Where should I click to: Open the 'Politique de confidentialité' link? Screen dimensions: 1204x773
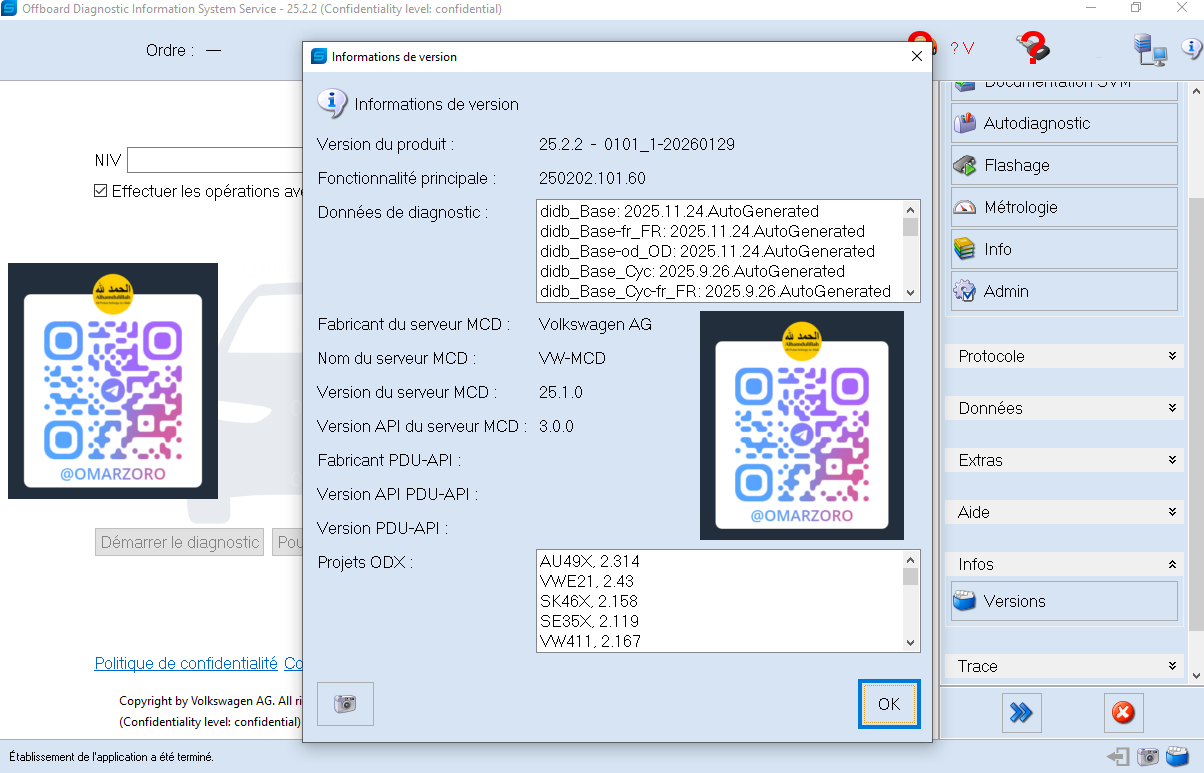pyautogui.click(x=186, y=663)
